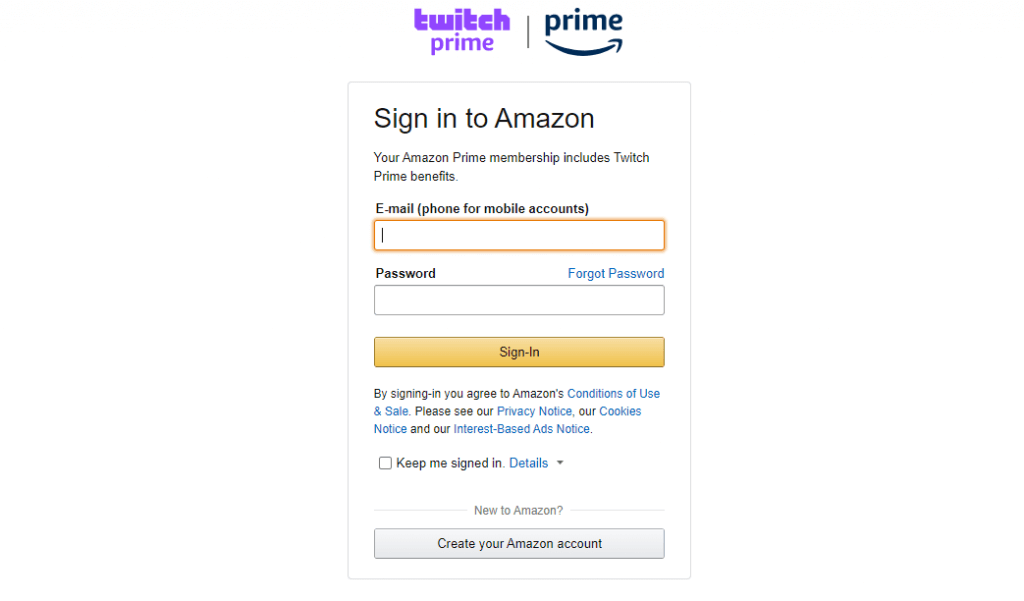Open Interest-Based Ads Notice link
The width and height of the screenshot is (1024, 601).
(522, 429)
